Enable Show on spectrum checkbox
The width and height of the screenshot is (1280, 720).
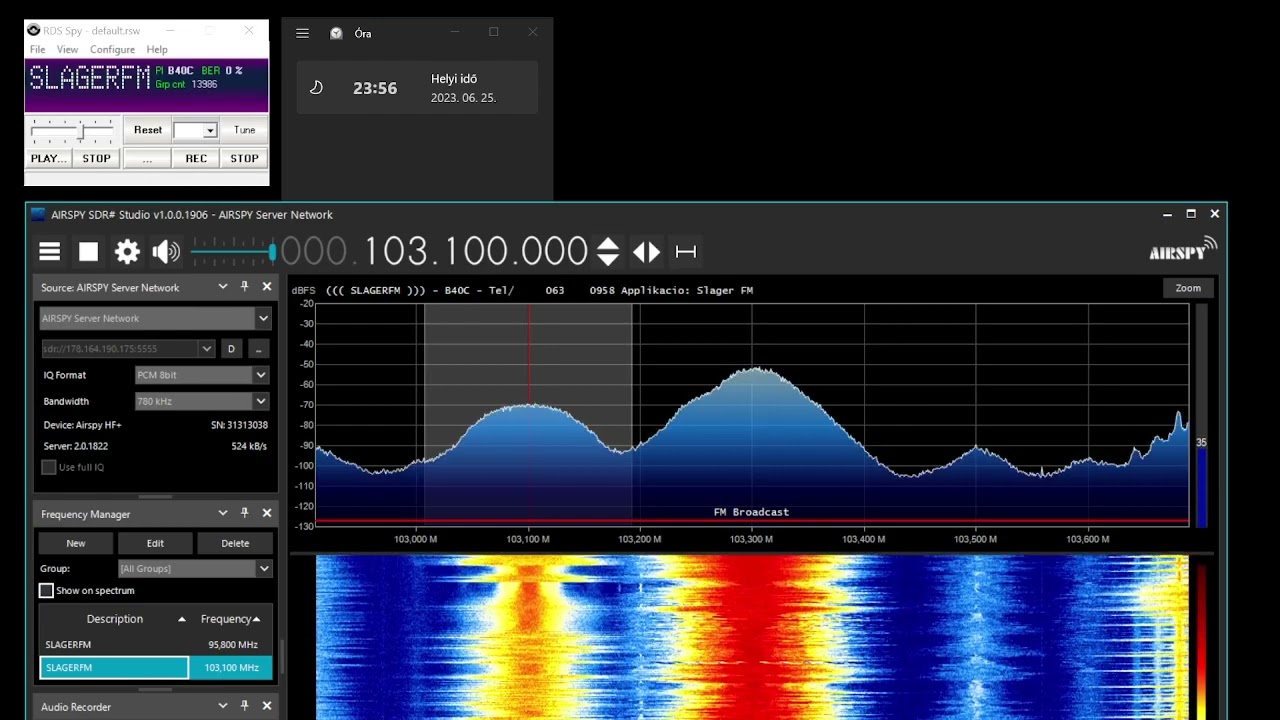[46, 591]
